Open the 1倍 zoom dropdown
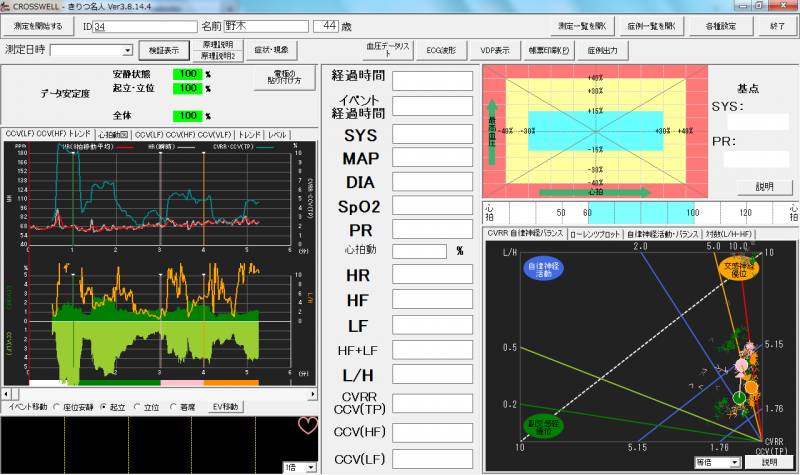 (x=311, y=467)
